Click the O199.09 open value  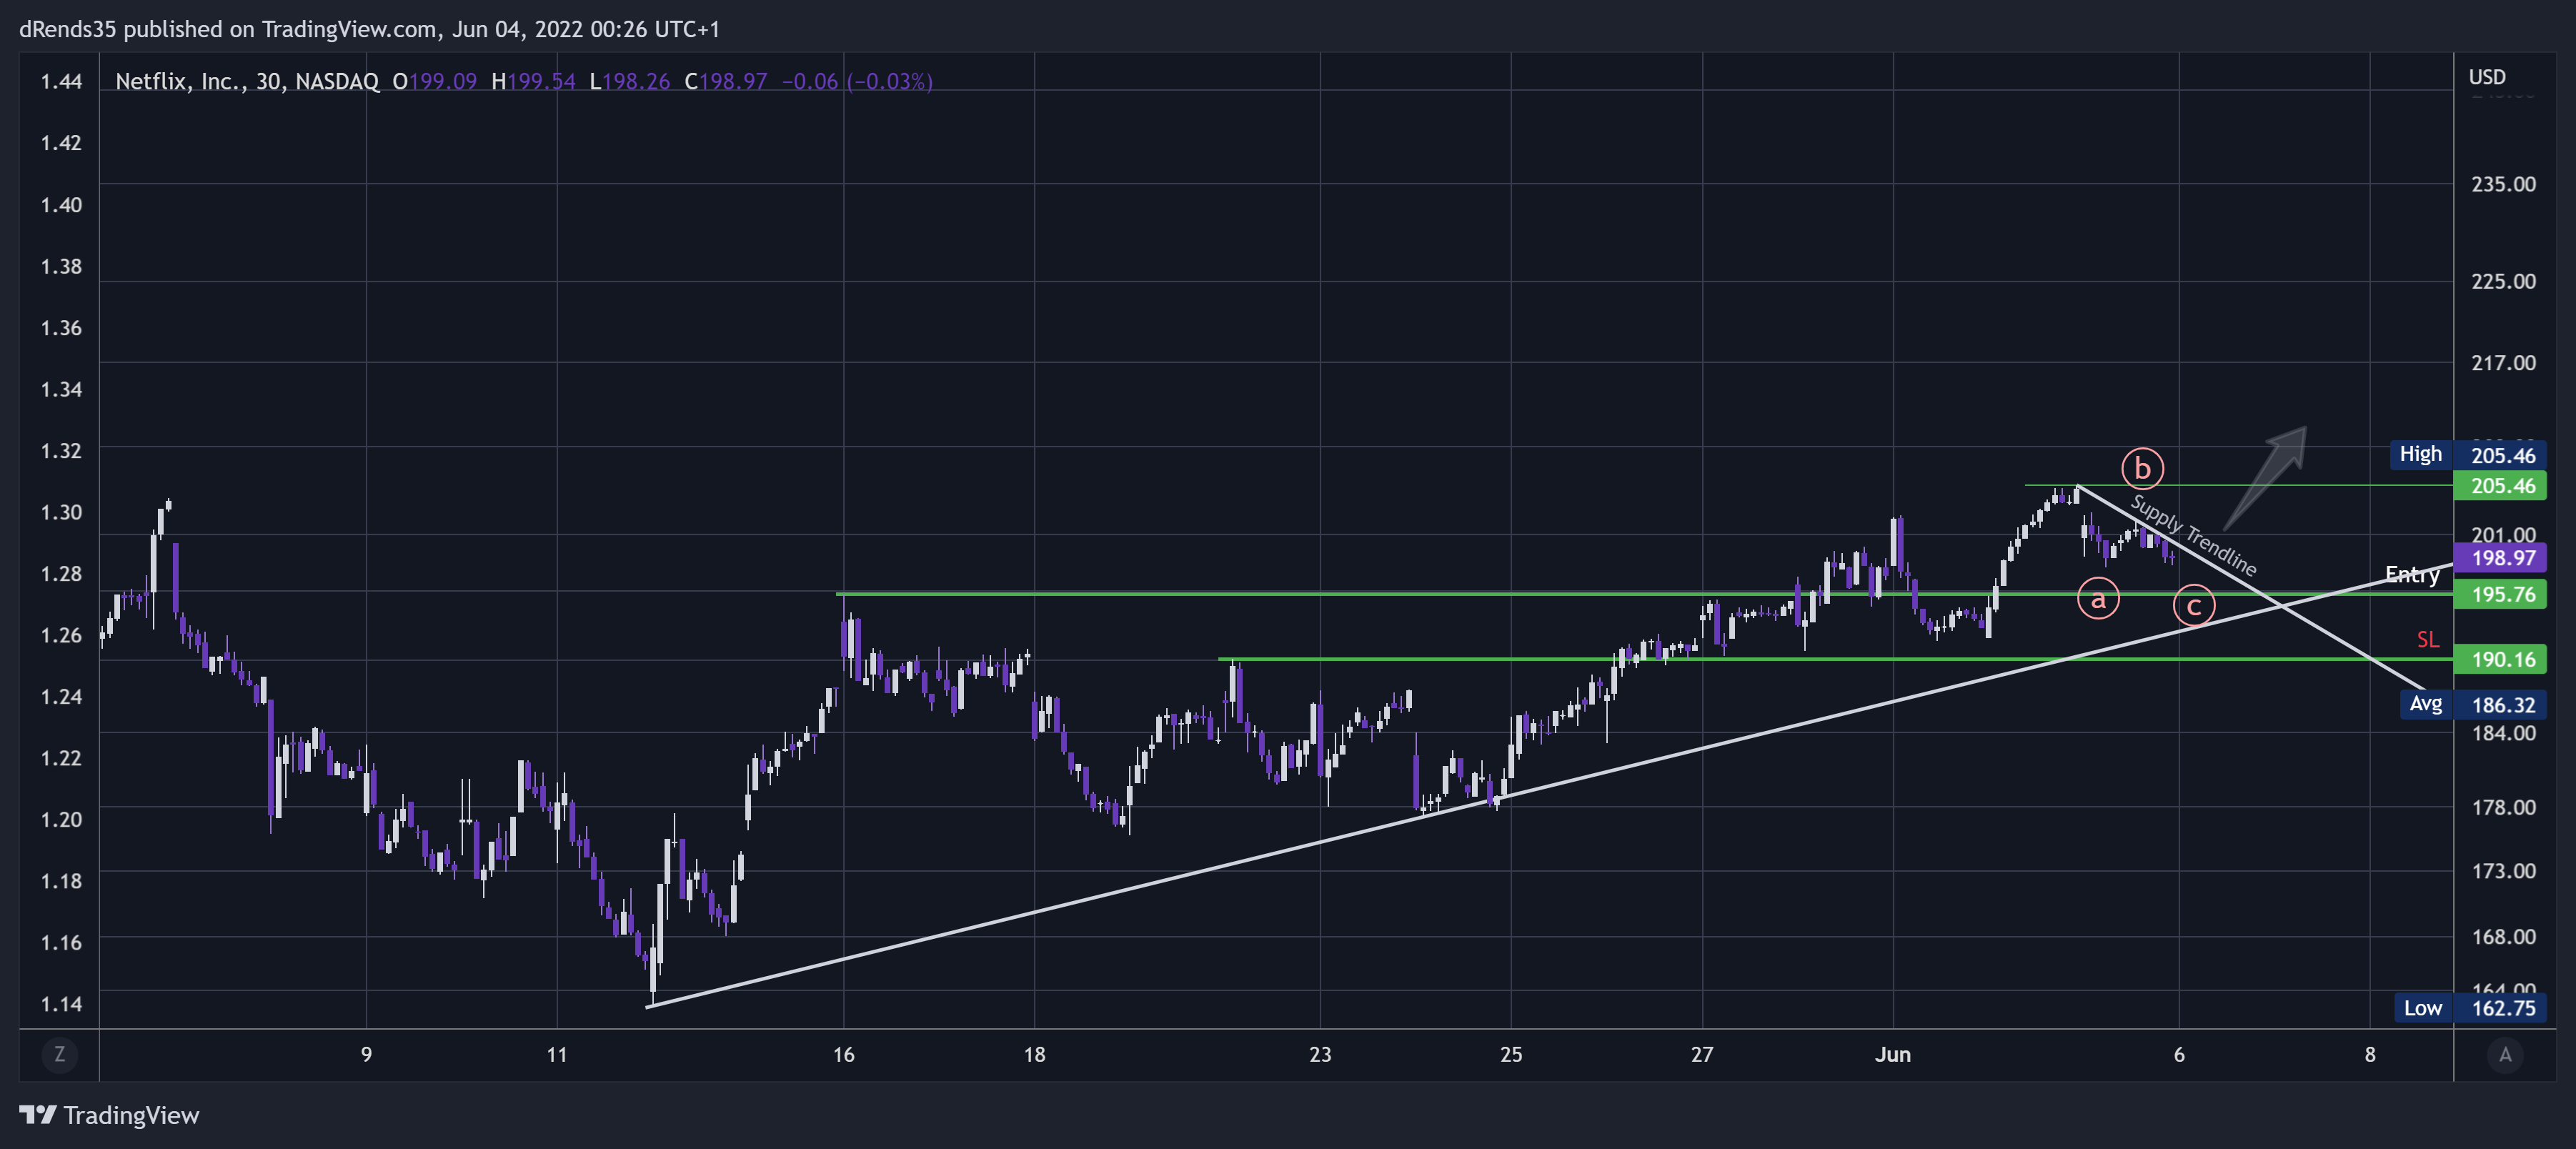[x=434, y=81]
